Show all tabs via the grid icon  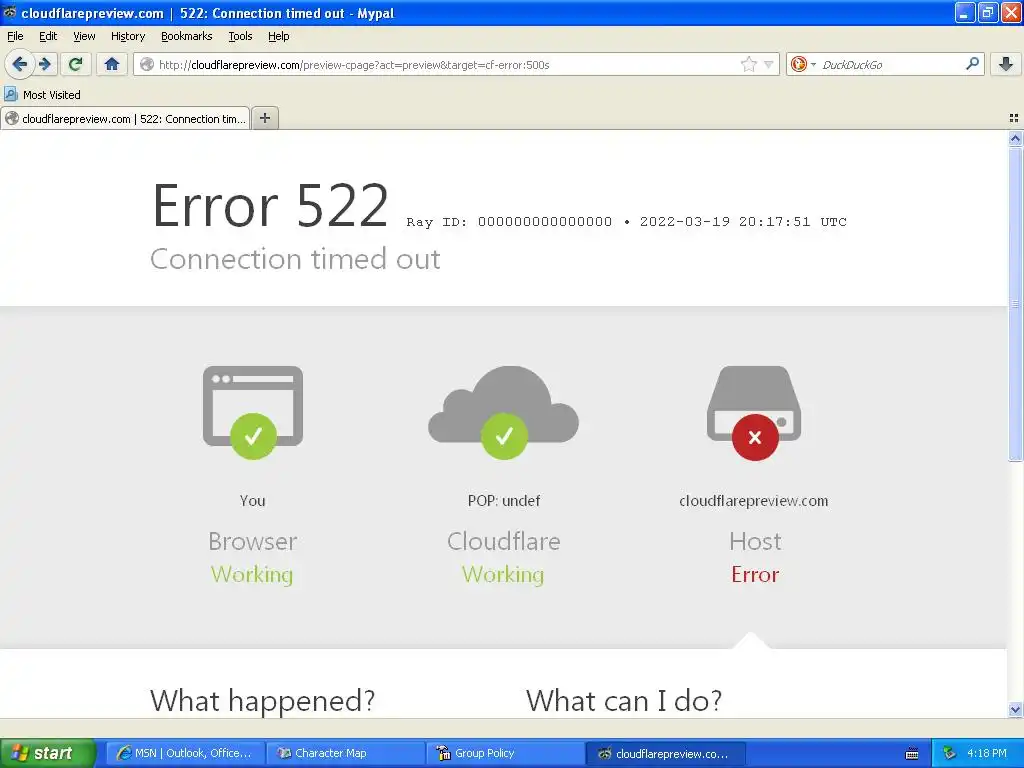[x=1014, y=118]
